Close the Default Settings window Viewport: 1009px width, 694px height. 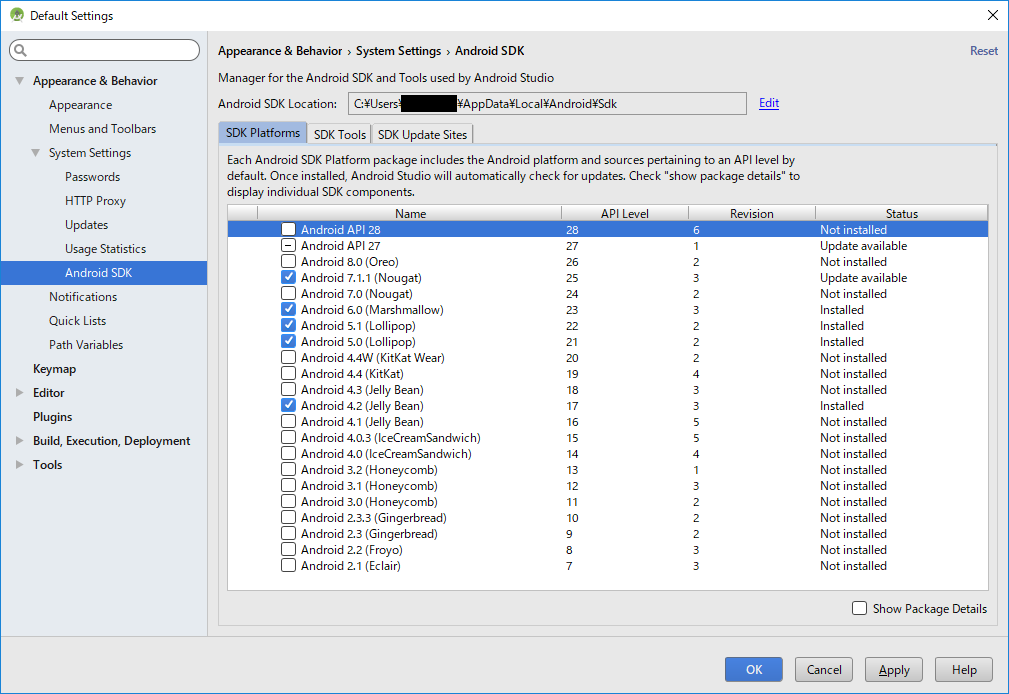(992, 15)
